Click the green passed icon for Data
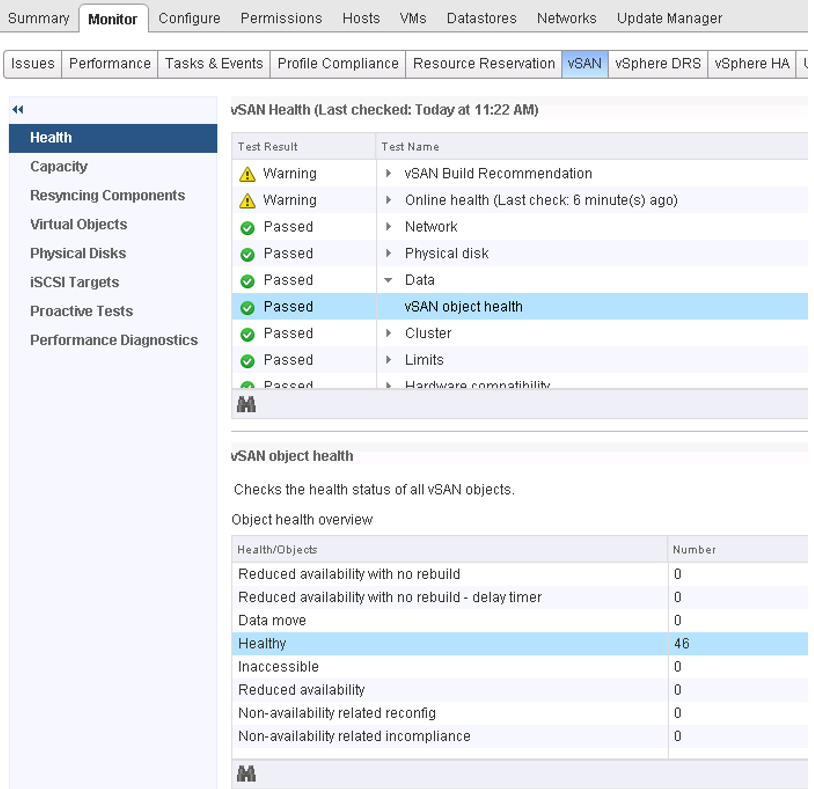 [x=248, y=281]
